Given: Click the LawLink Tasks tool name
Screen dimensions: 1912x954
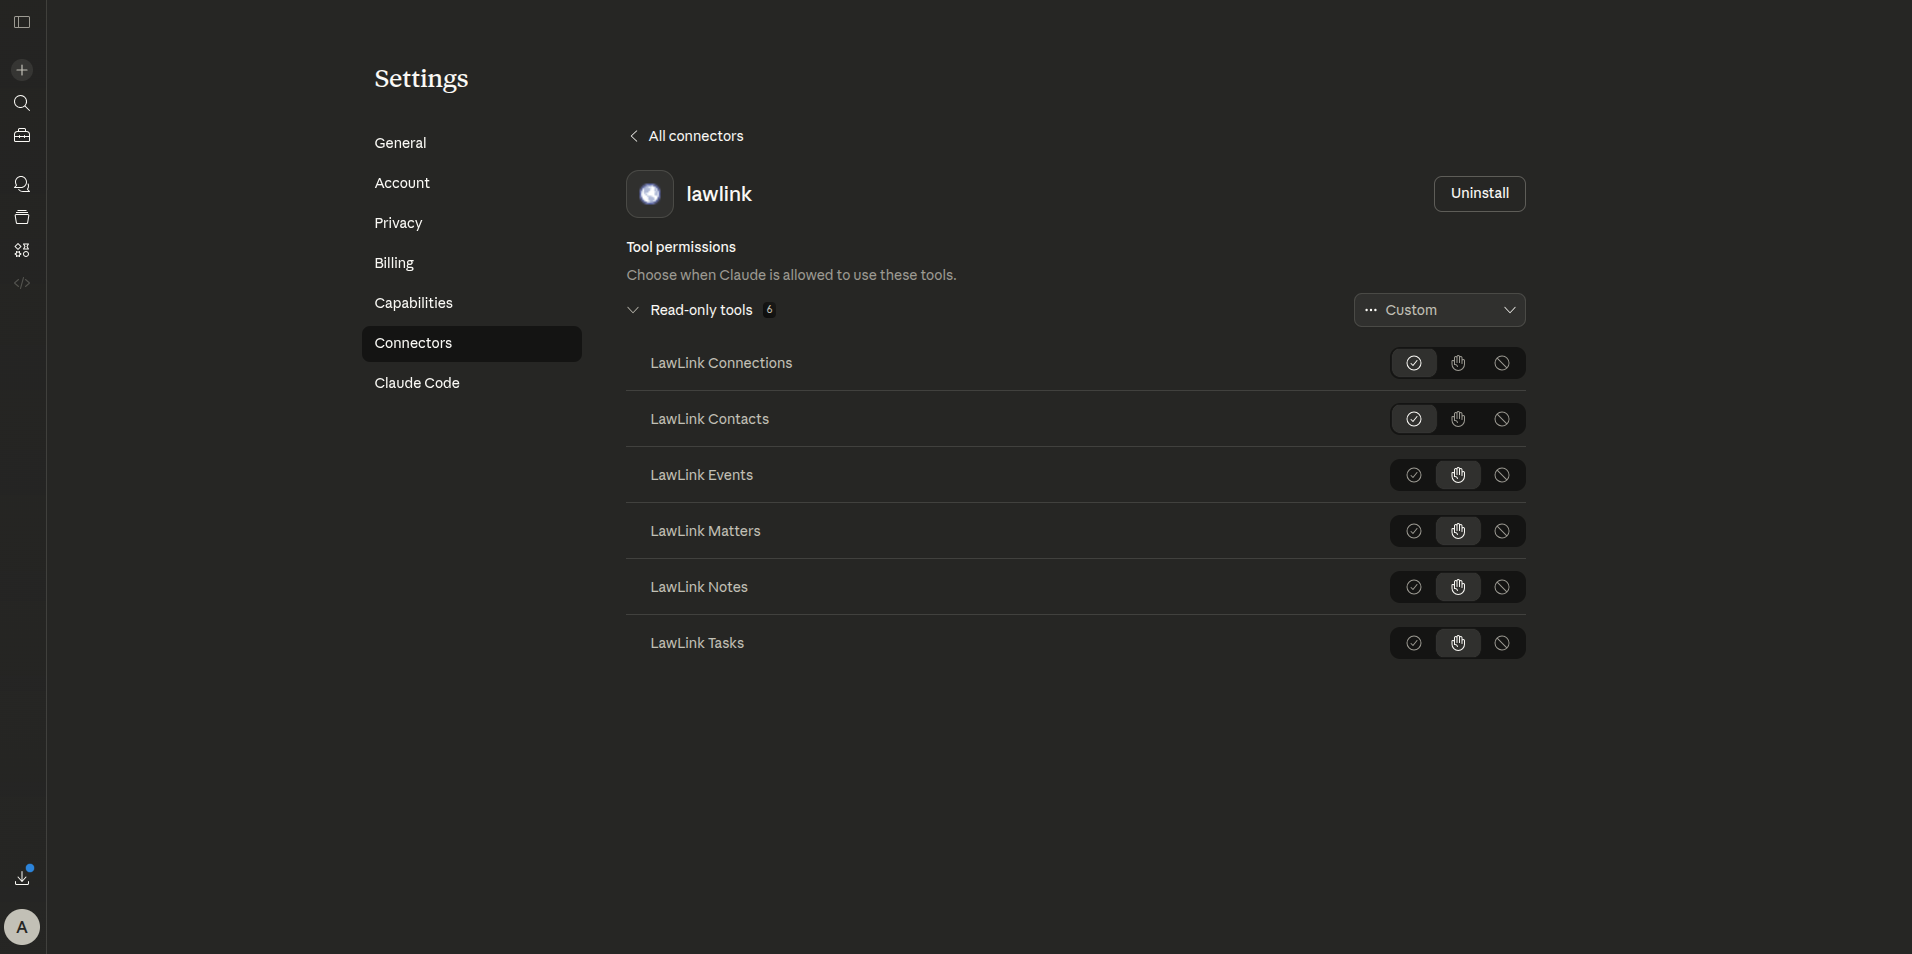Looking at the screenshot, I should [697, 643].
